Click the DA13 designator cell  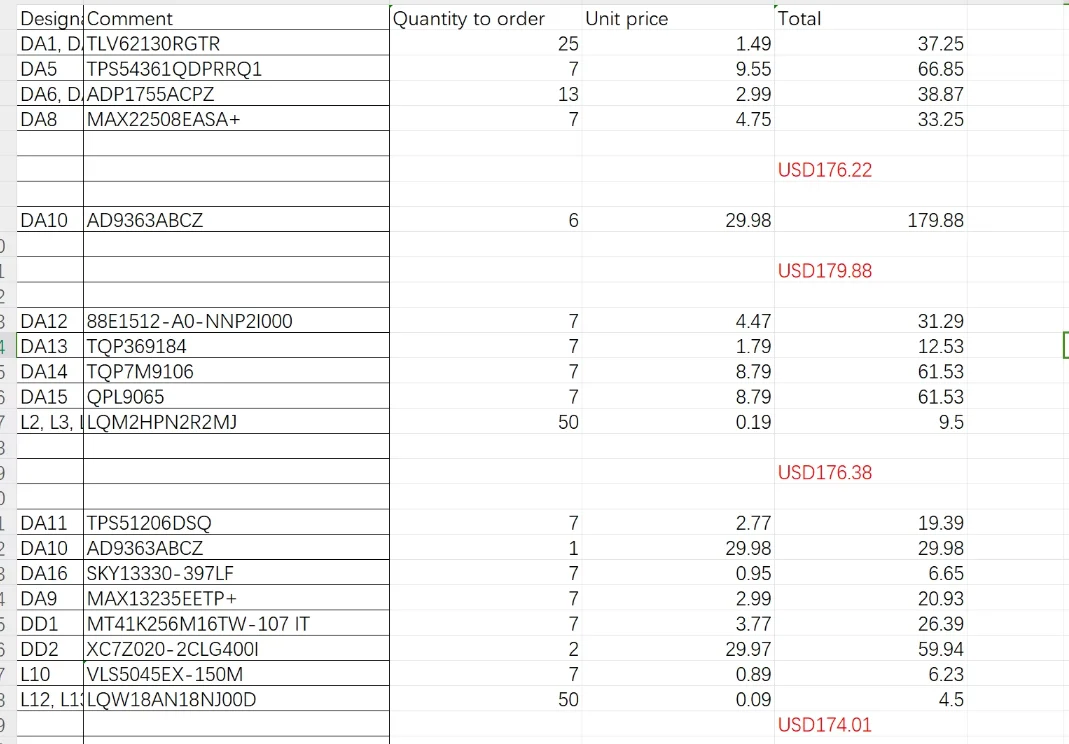[50, 346]
